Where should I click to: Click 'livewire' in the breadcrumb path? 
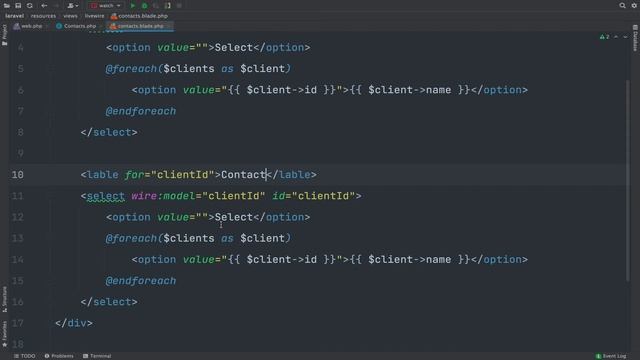(x=94, y=16)
